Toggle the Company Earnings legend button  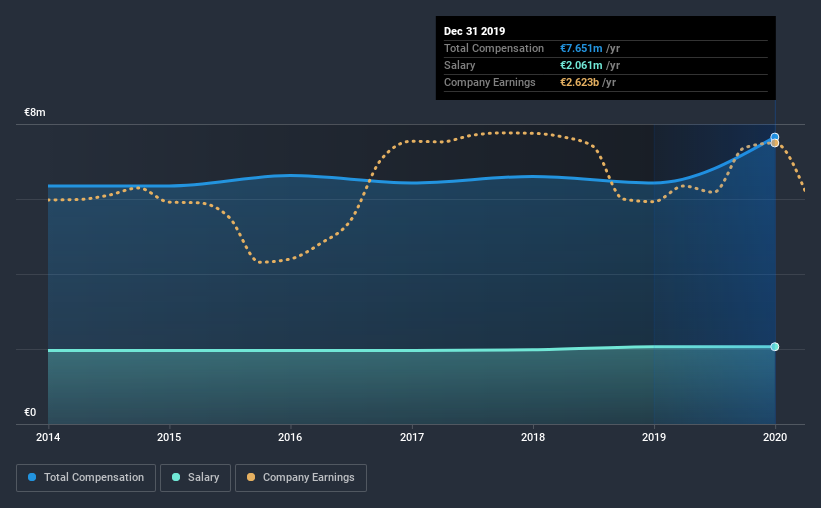pyautogui.click(x=301, y=478)
